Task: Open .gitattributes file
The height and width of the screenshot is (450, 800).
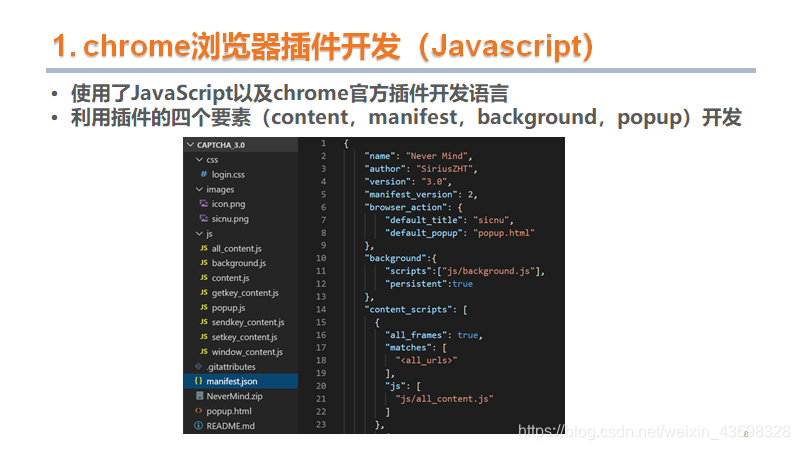Action: coord(231,367)
